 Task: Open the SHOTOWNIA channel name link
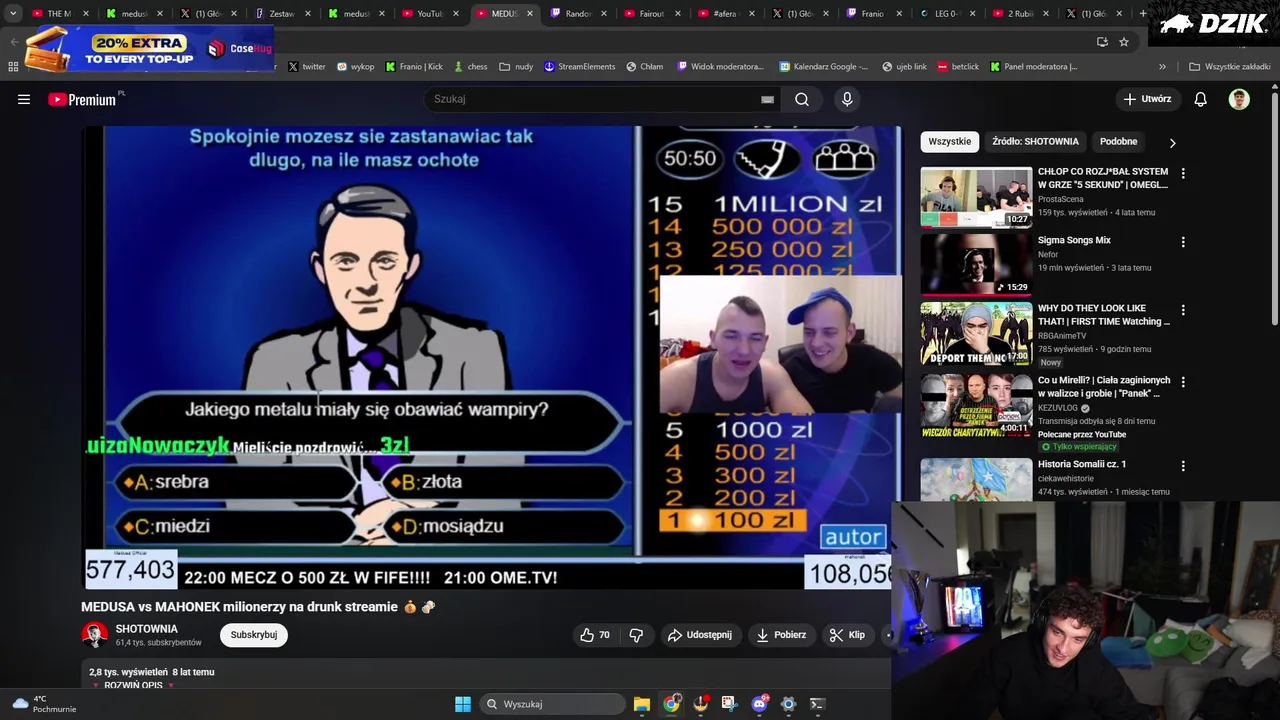[146, 629]
